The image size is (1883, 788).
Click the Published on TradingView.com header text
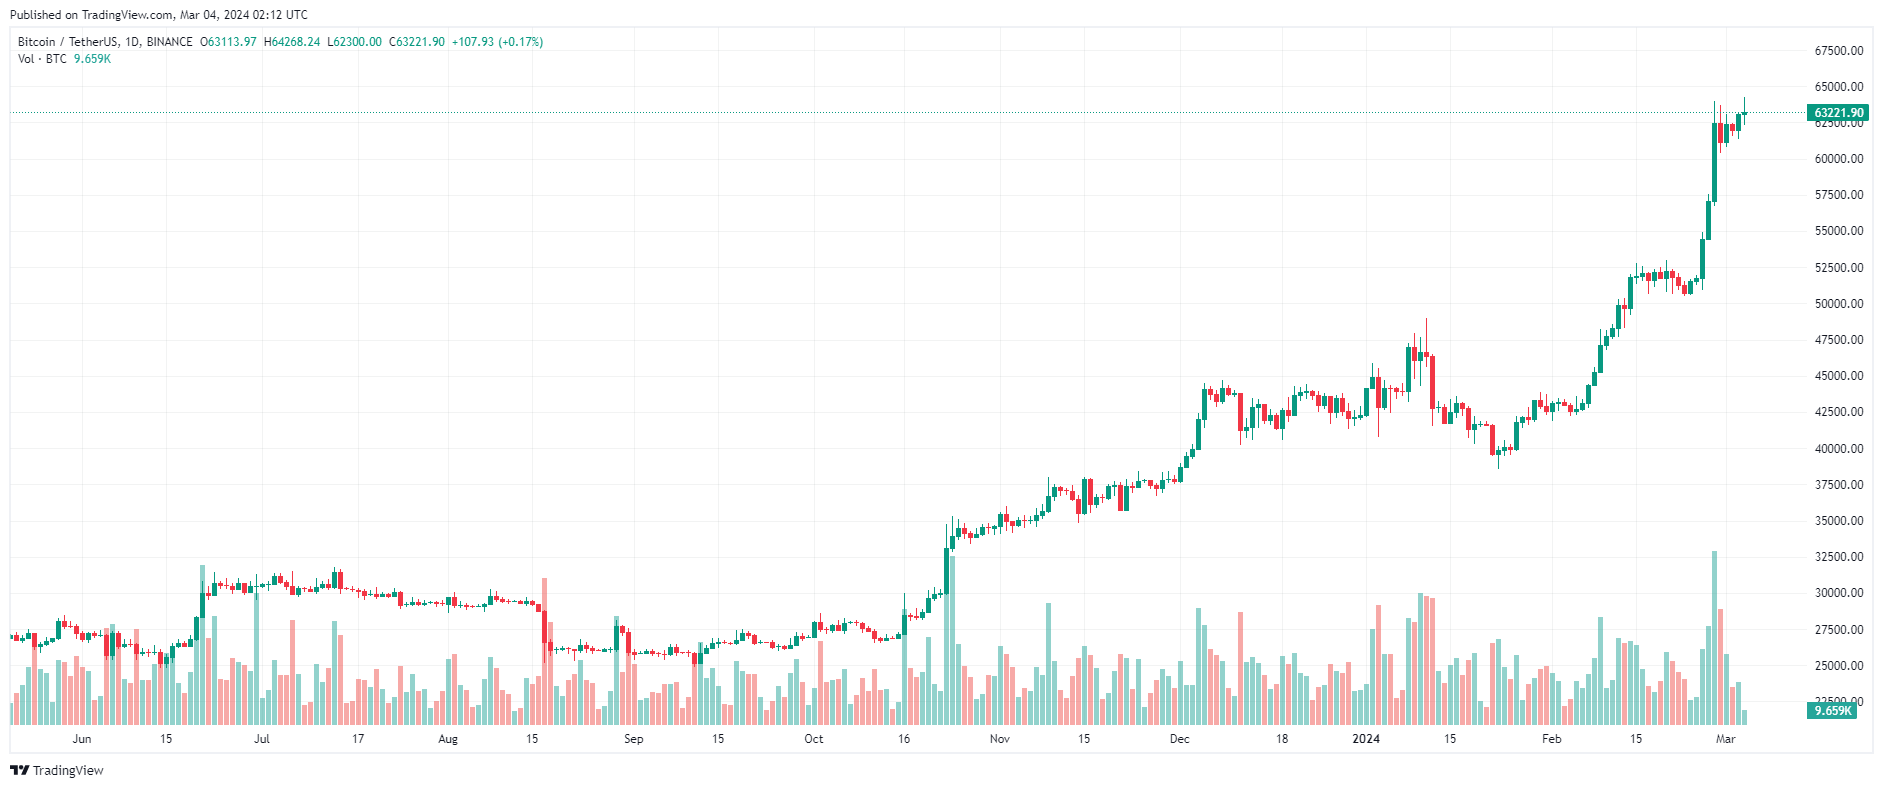[159, 15]
